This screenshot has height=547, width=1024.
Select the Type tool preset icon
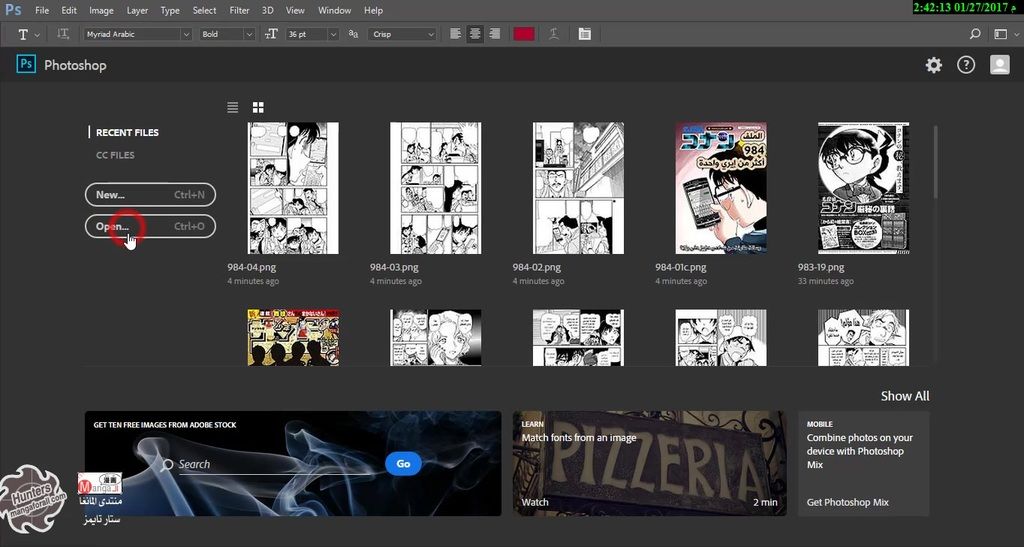(23, 34)
